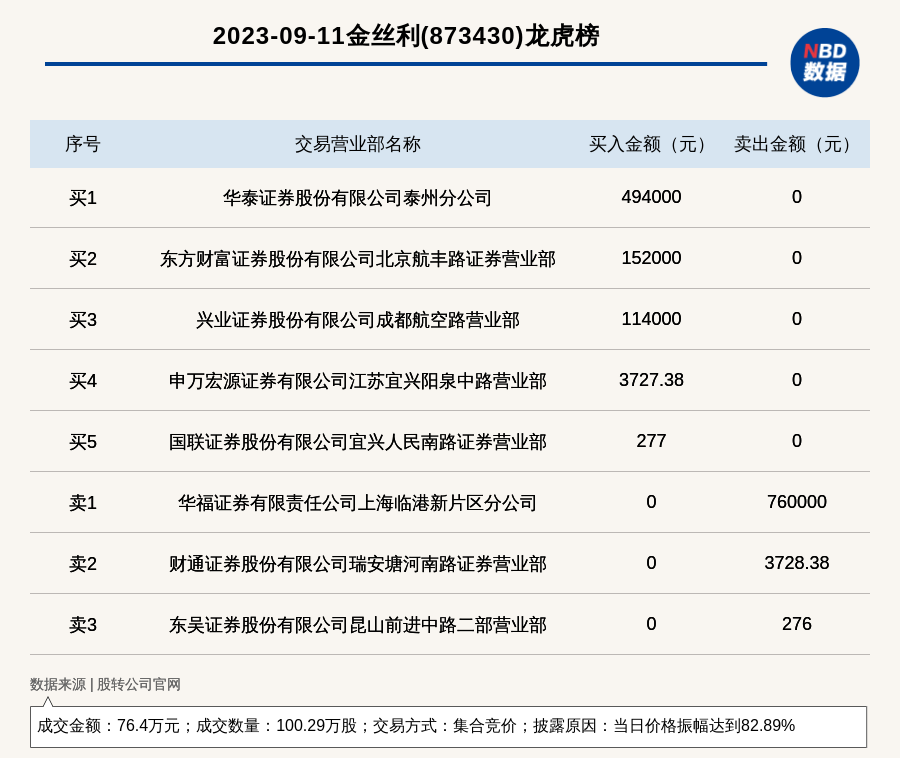The image size is (900, 758).
Task: Click the 卖出金额（元） column header
Action: coord(796,144)
